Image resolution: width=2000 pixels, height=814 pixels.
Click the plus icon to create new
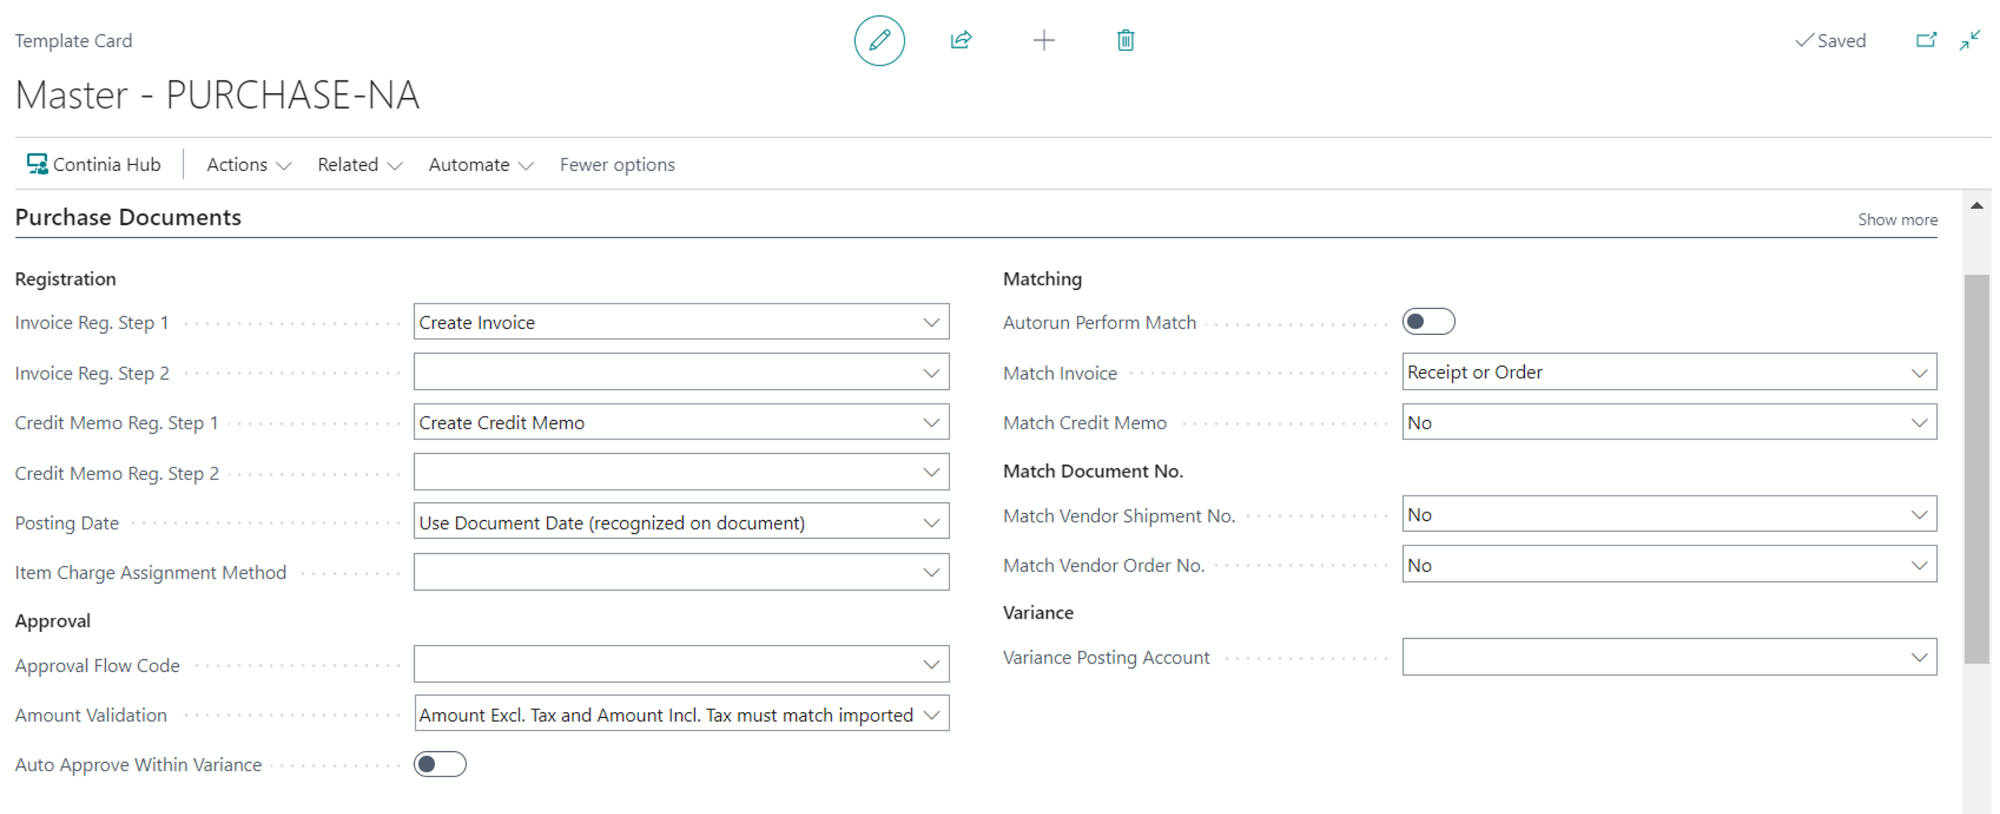[1043, 41]
